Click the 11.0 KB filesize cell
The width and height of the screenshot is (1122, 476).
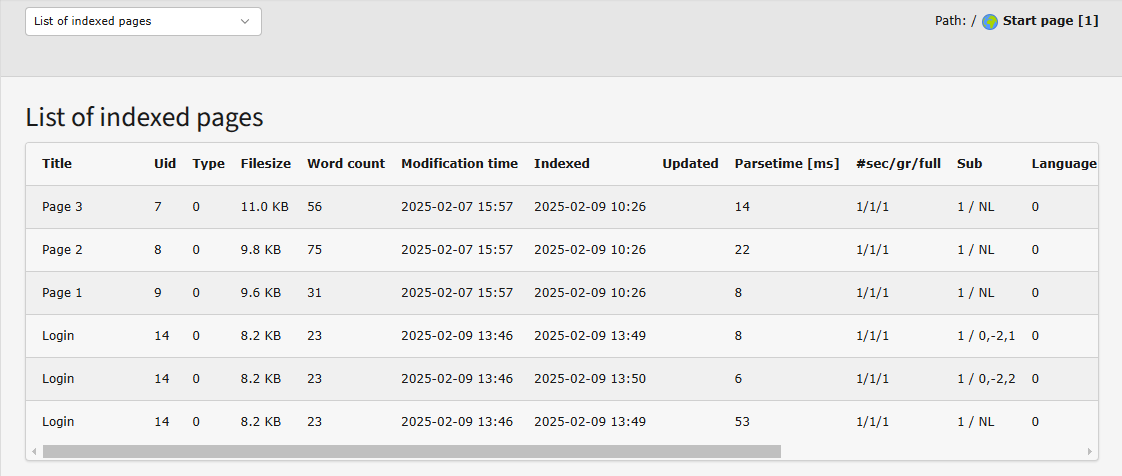(264, 207)
